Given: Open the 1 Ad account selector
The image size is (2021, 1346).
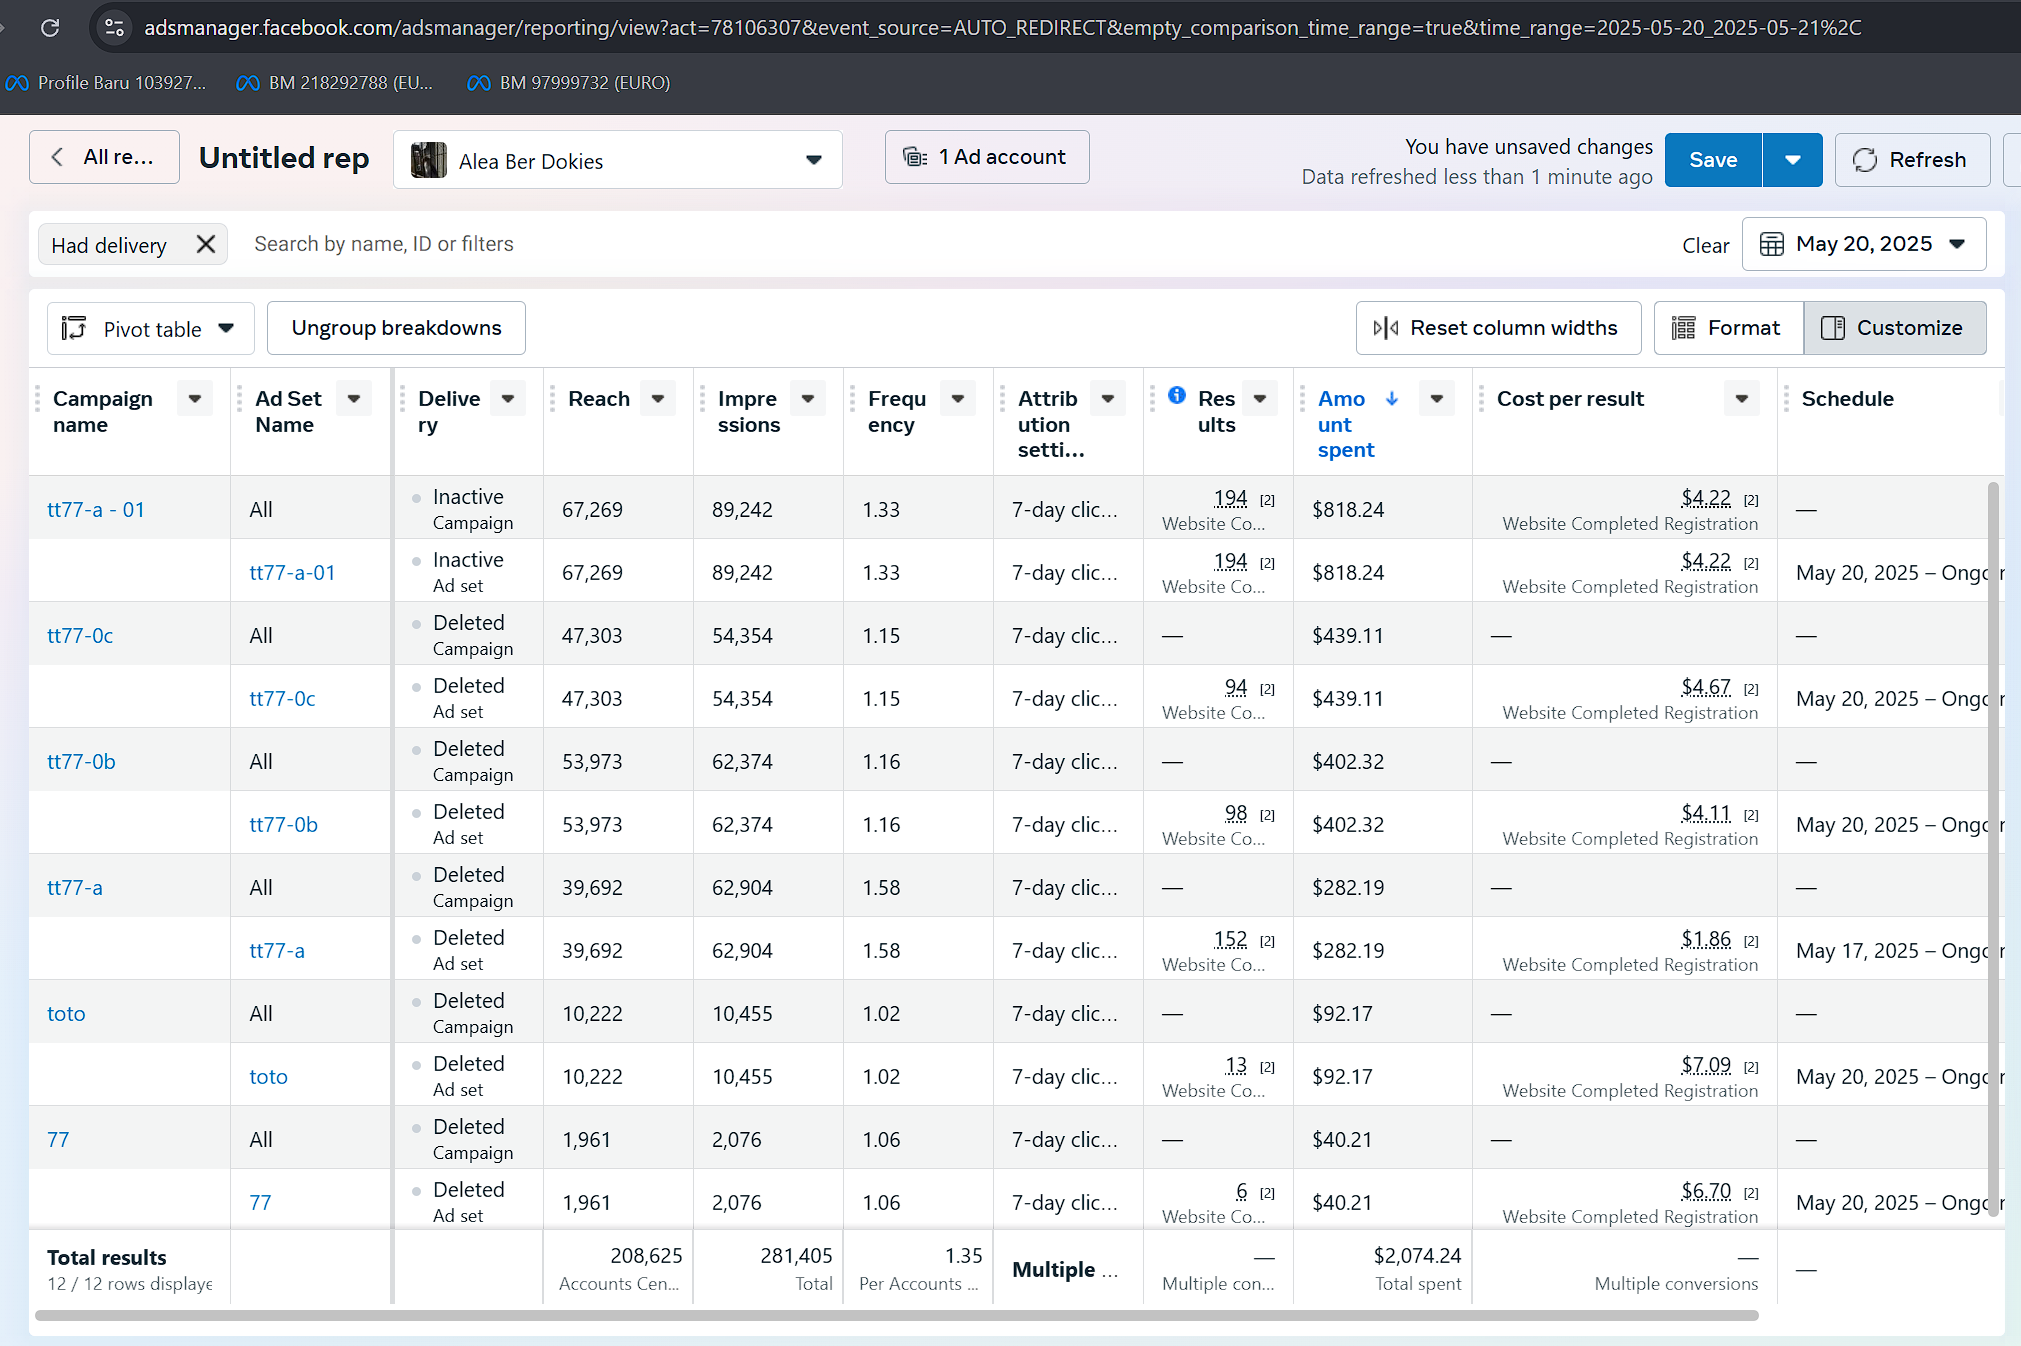Looking at the screenshot, I should [x=986, y=157].
